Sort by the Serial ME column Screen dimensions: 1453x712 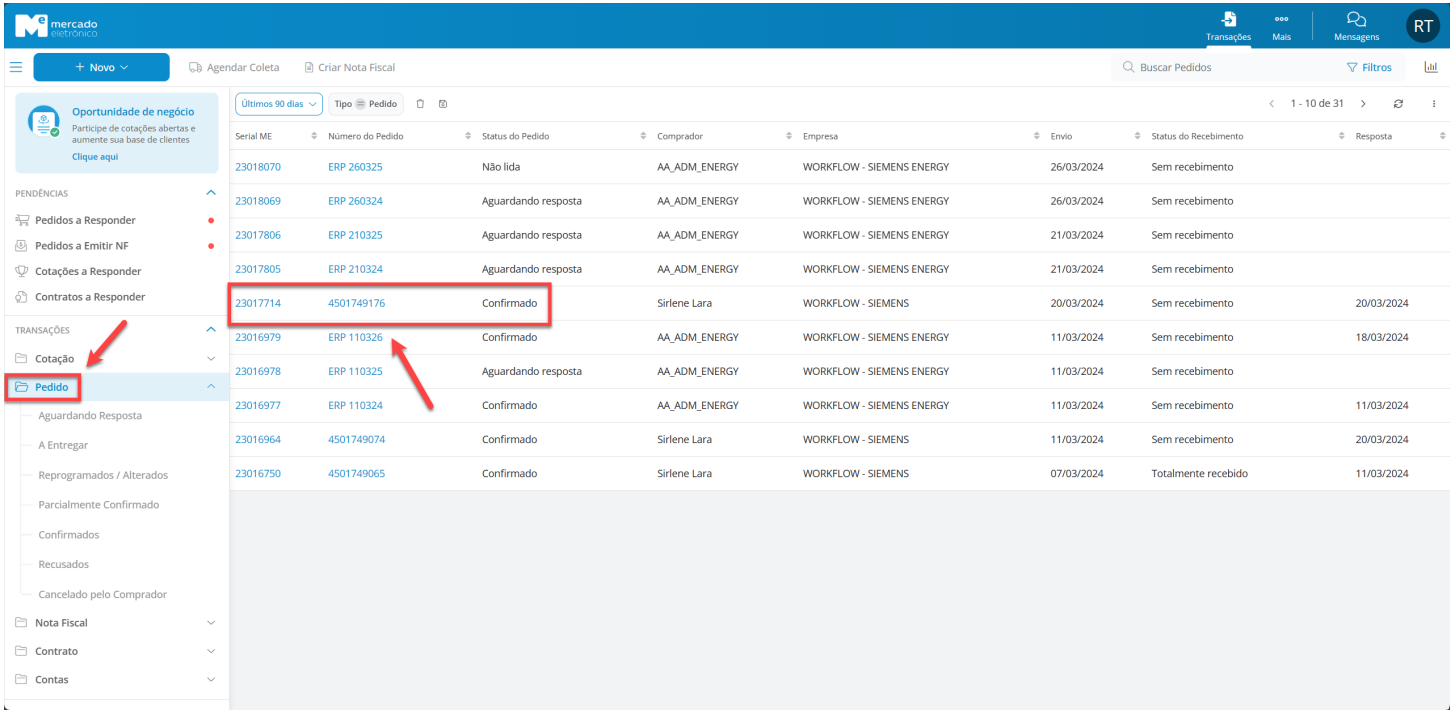pos(314,136)
